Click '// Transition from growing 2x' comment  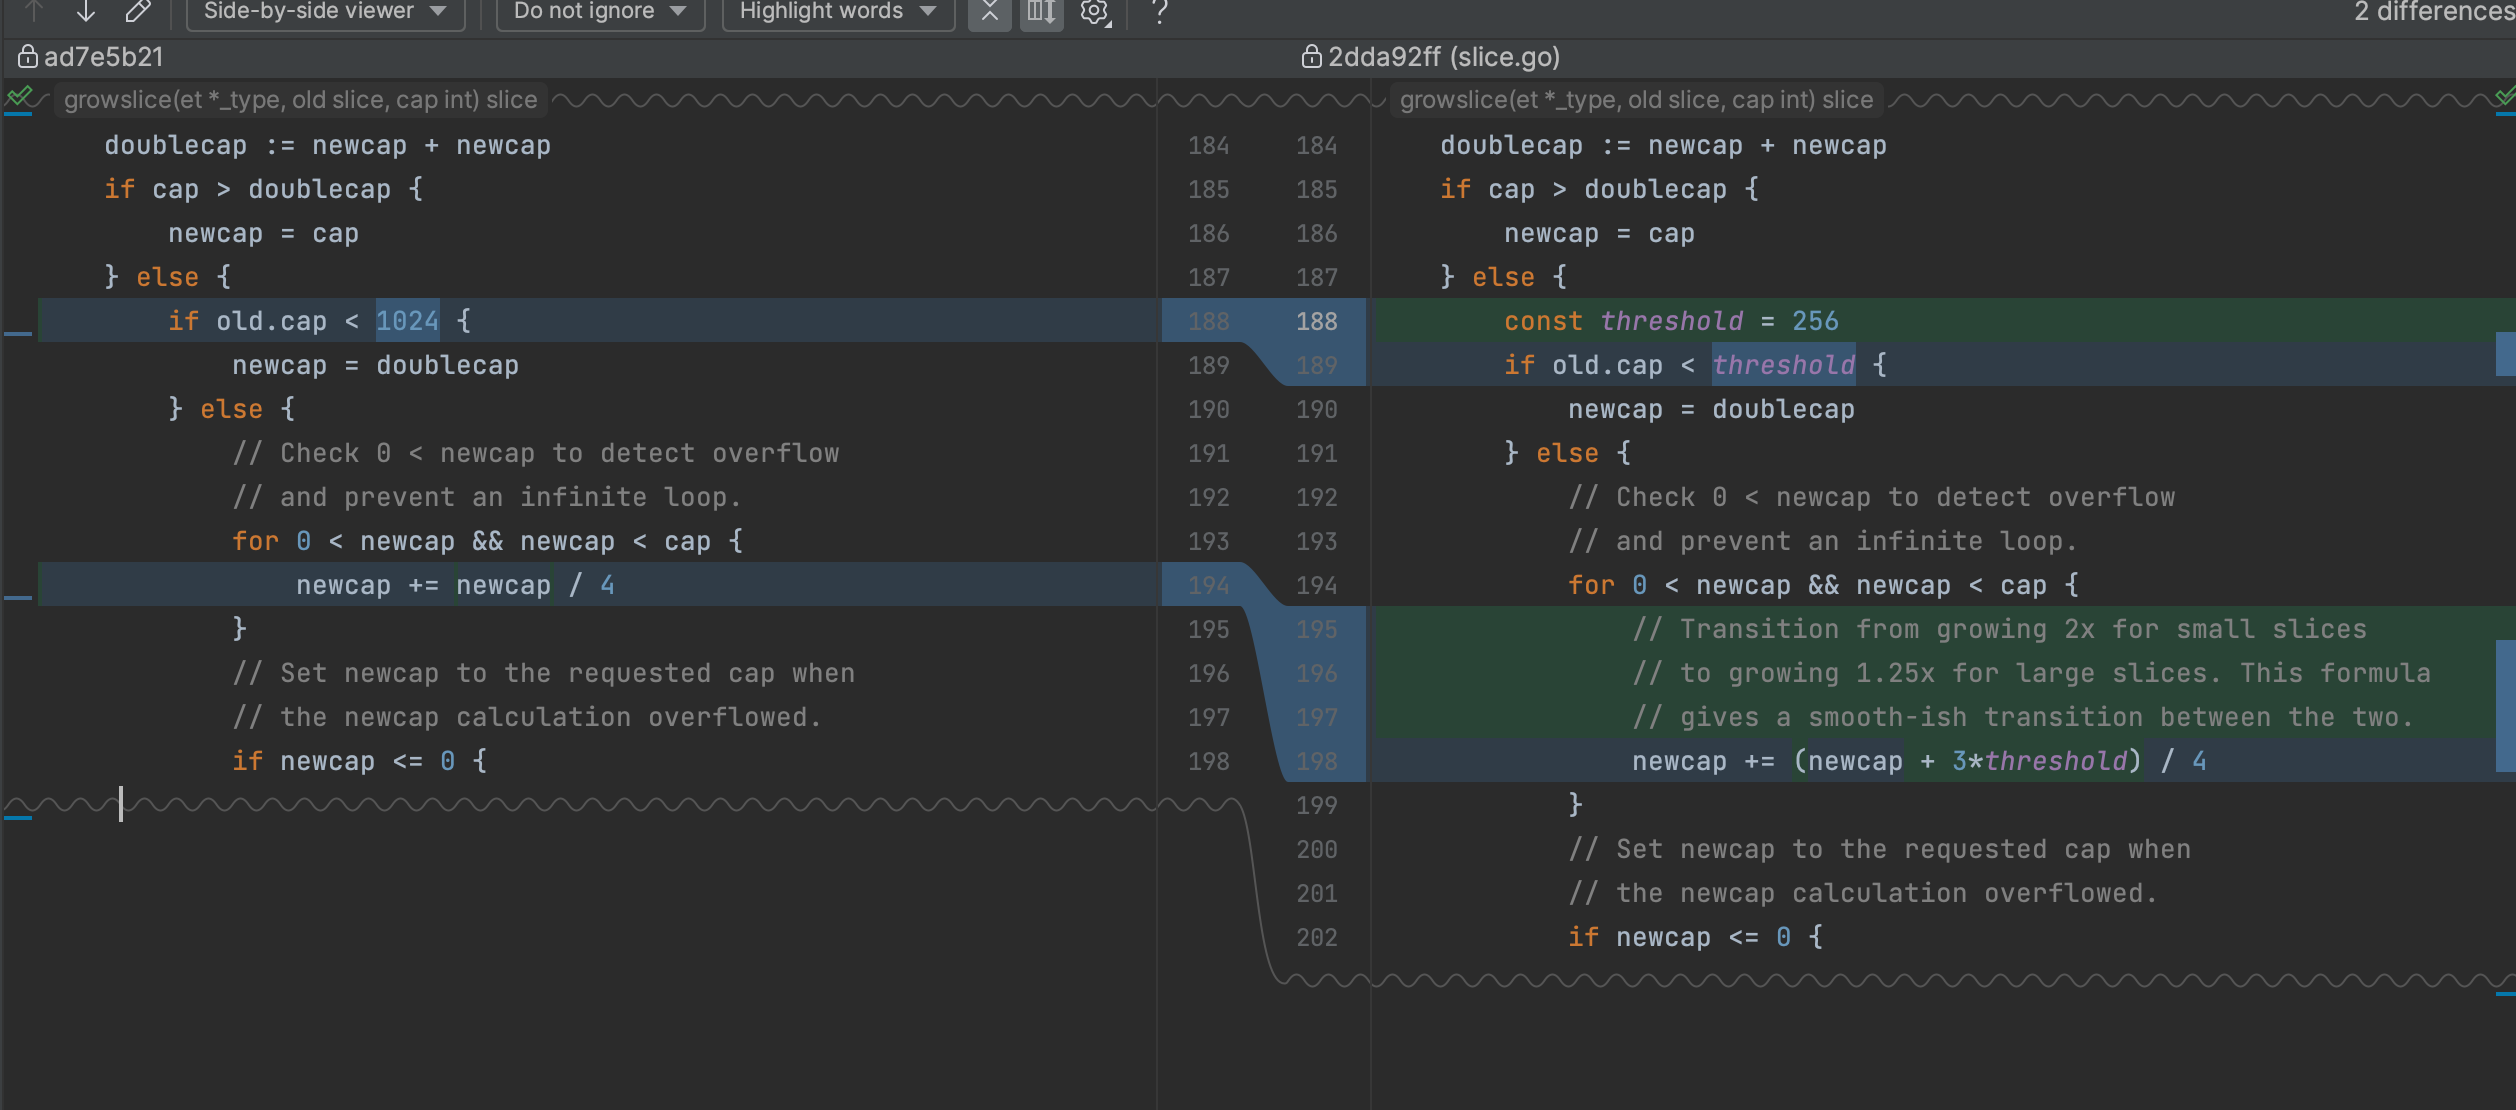coord(1999,629)
